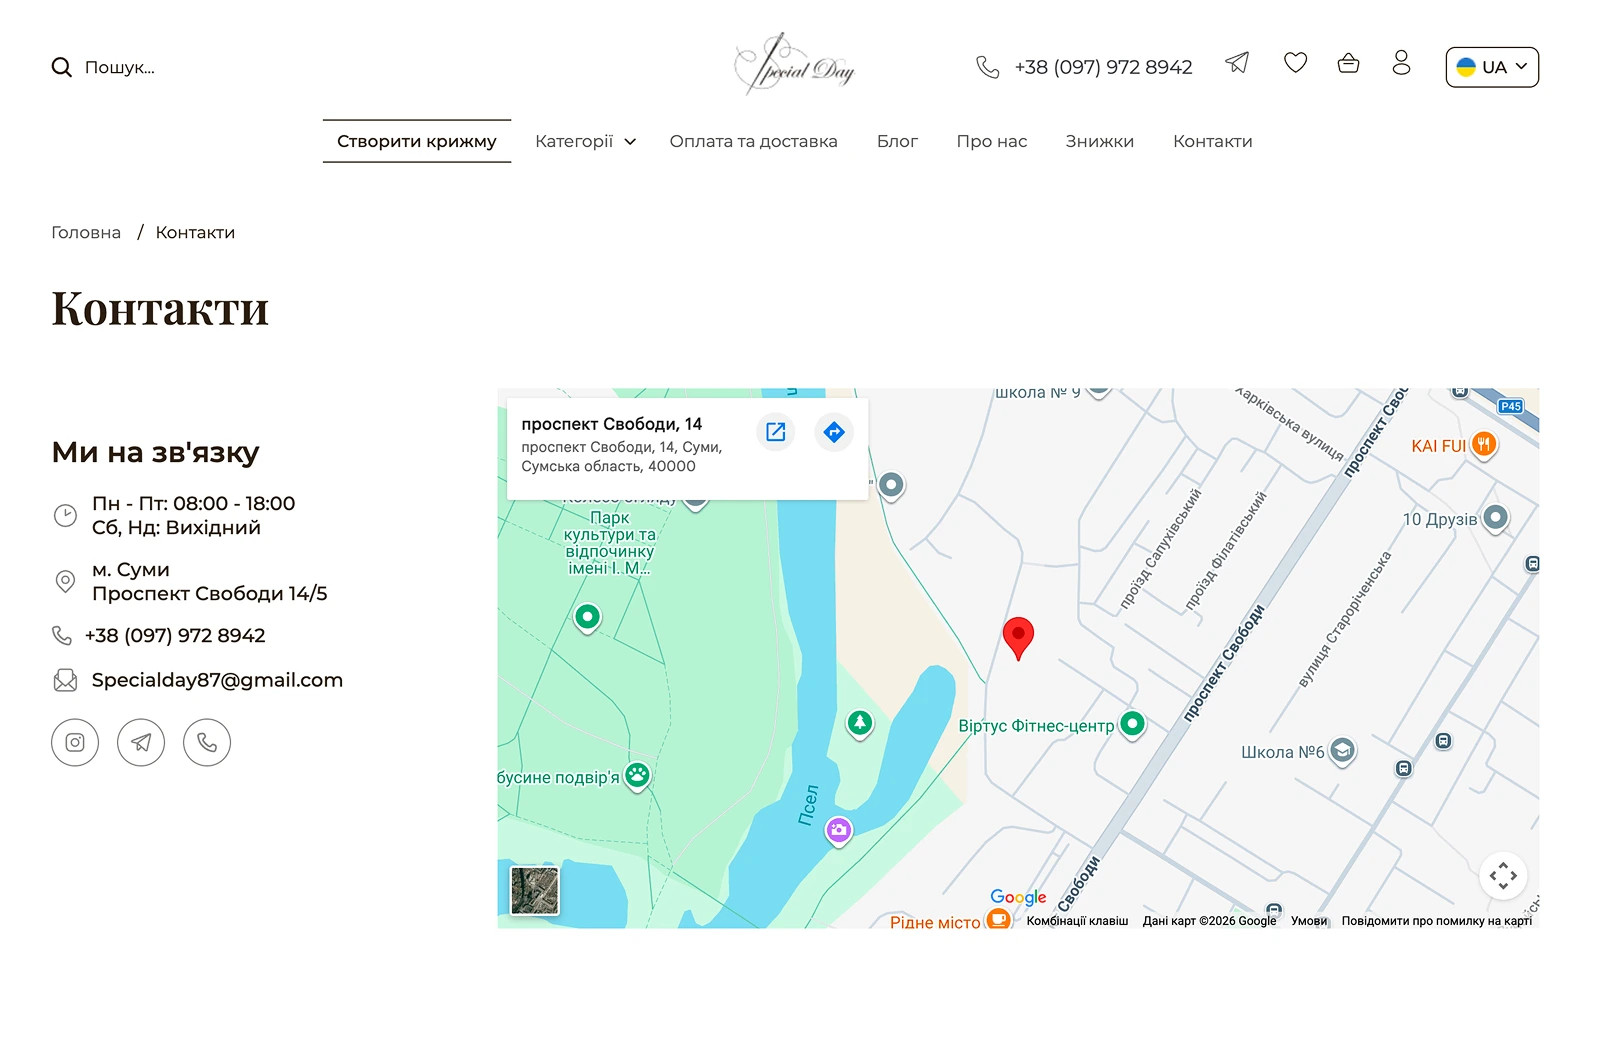This screenshot has width=1600, height=1060.
Task: Click the round Telegram icon under contacts
Action: (141, 743)
